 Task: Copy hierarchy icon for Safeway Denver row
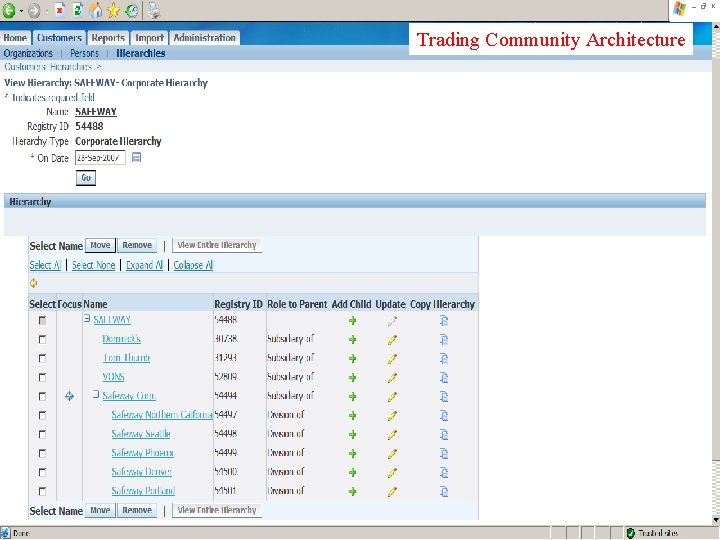[444, 472]
